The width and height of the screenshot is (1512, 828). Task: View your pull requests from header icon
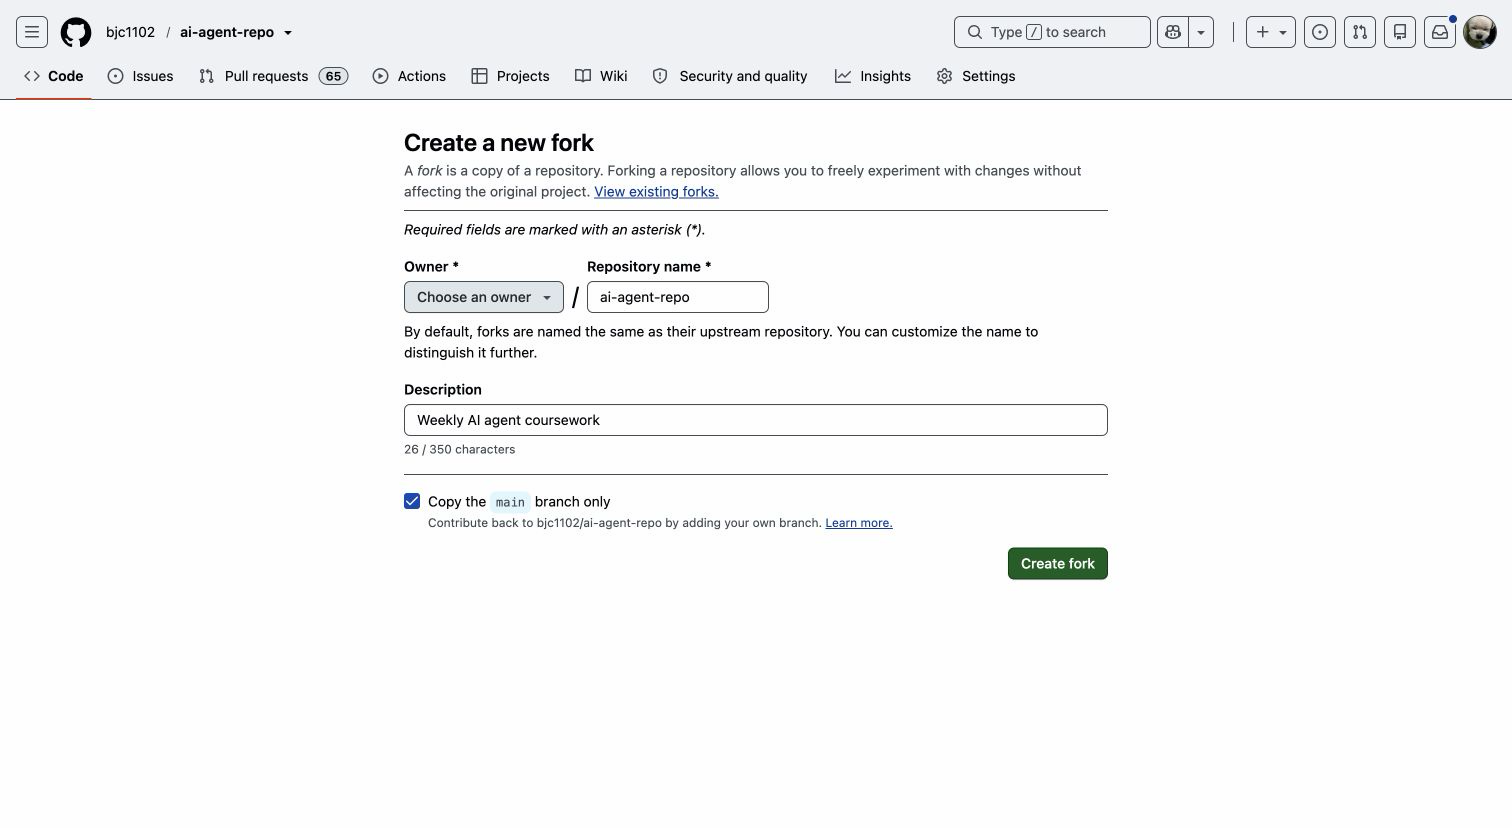click(1360, 32)
